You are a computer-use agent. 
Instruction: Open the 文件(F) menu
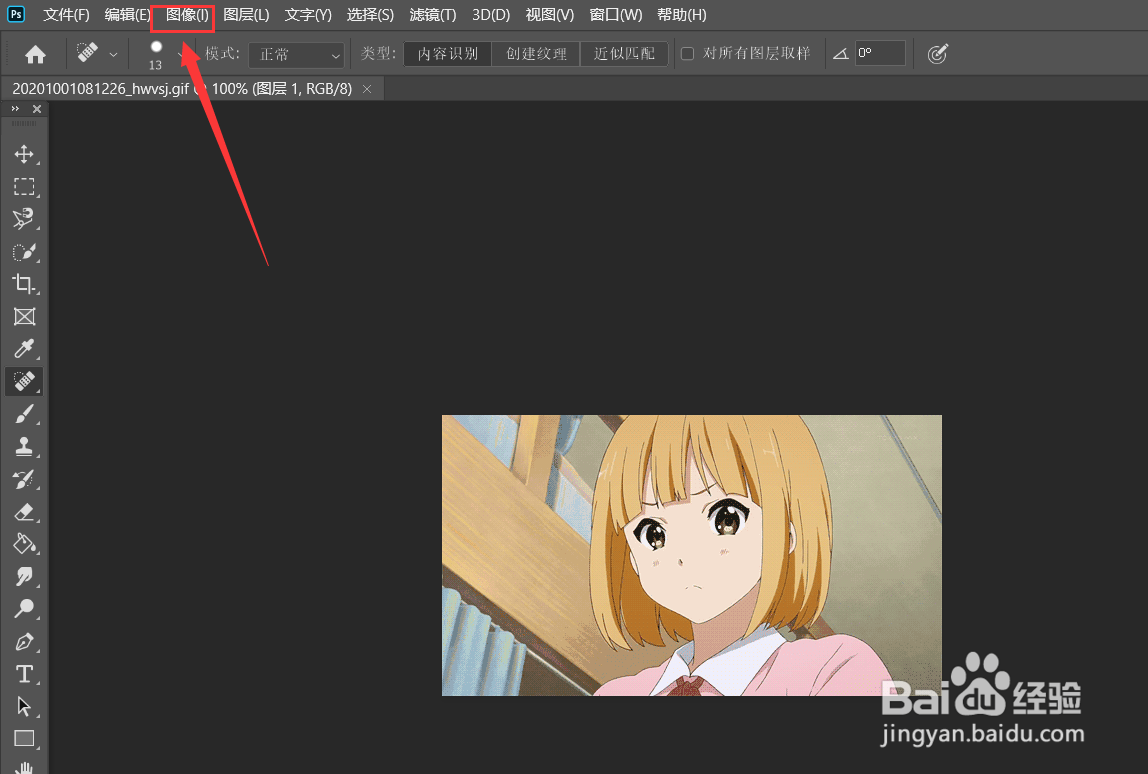(x=66, y=15)
